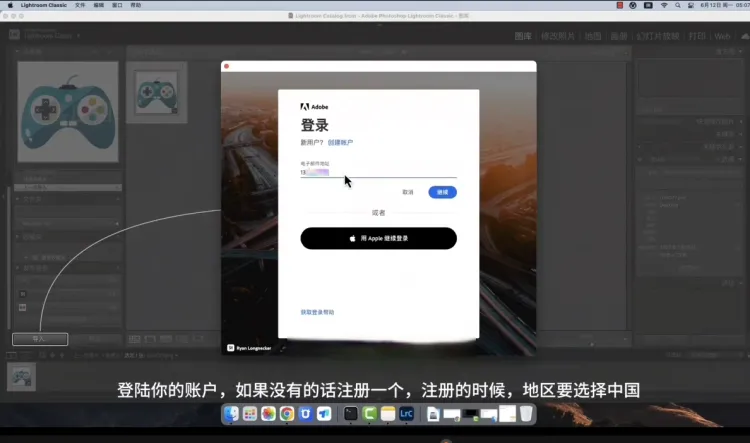Click the Adobe logo in login dialog

(314, 107)
